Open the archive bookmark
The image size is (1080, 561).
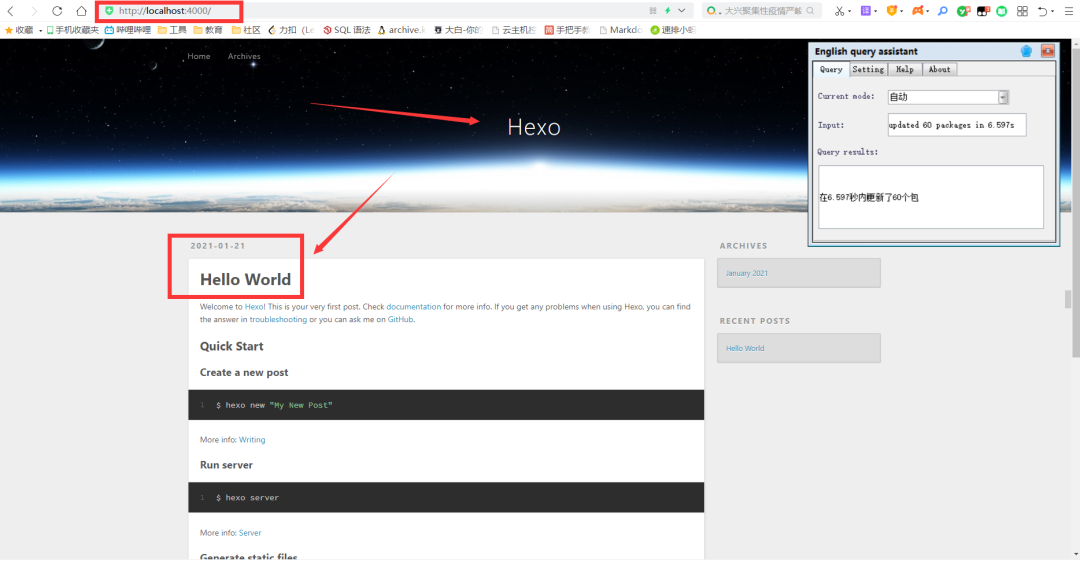(x=402, y=30)
